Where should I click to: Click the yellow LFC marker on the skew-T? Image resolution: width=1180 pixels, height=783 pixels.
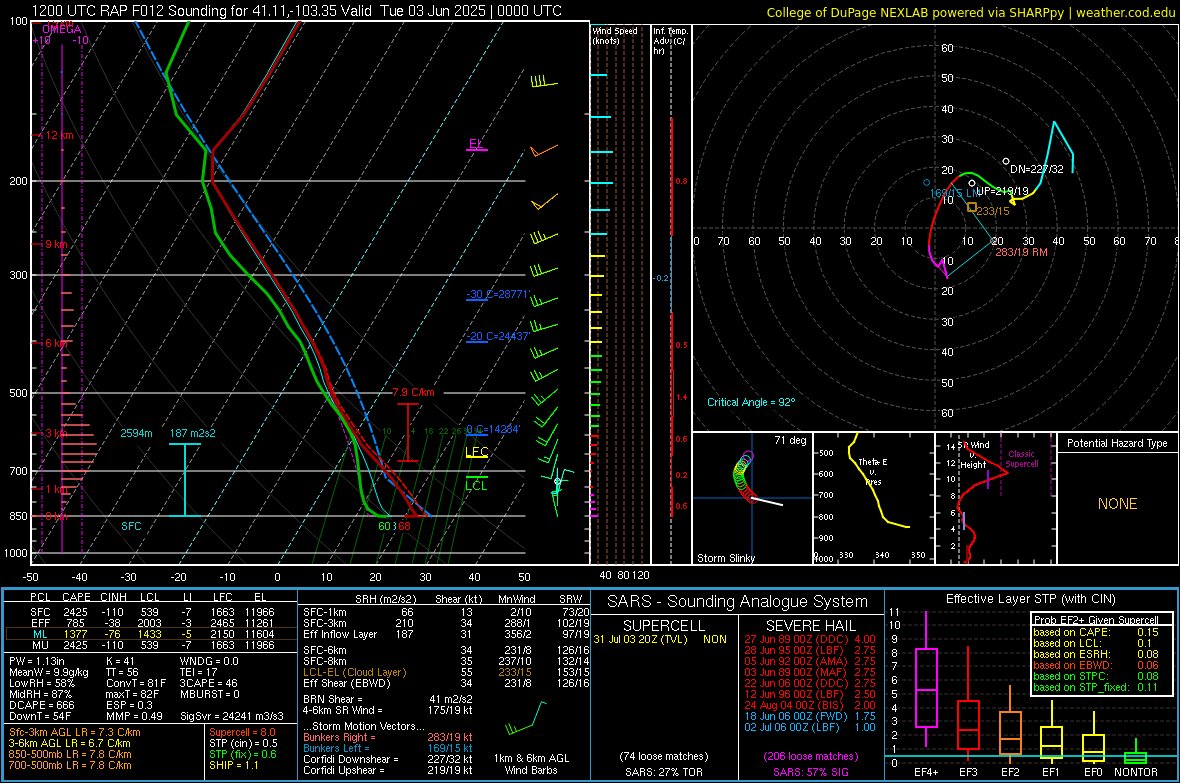pos(476,452)
